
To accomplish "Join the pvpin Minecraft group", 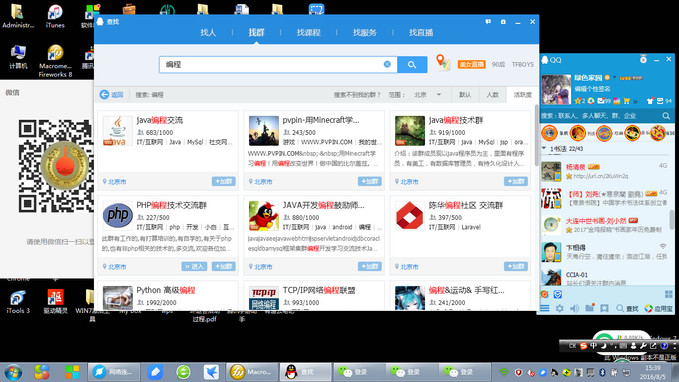I will click(x=369, y=181).
